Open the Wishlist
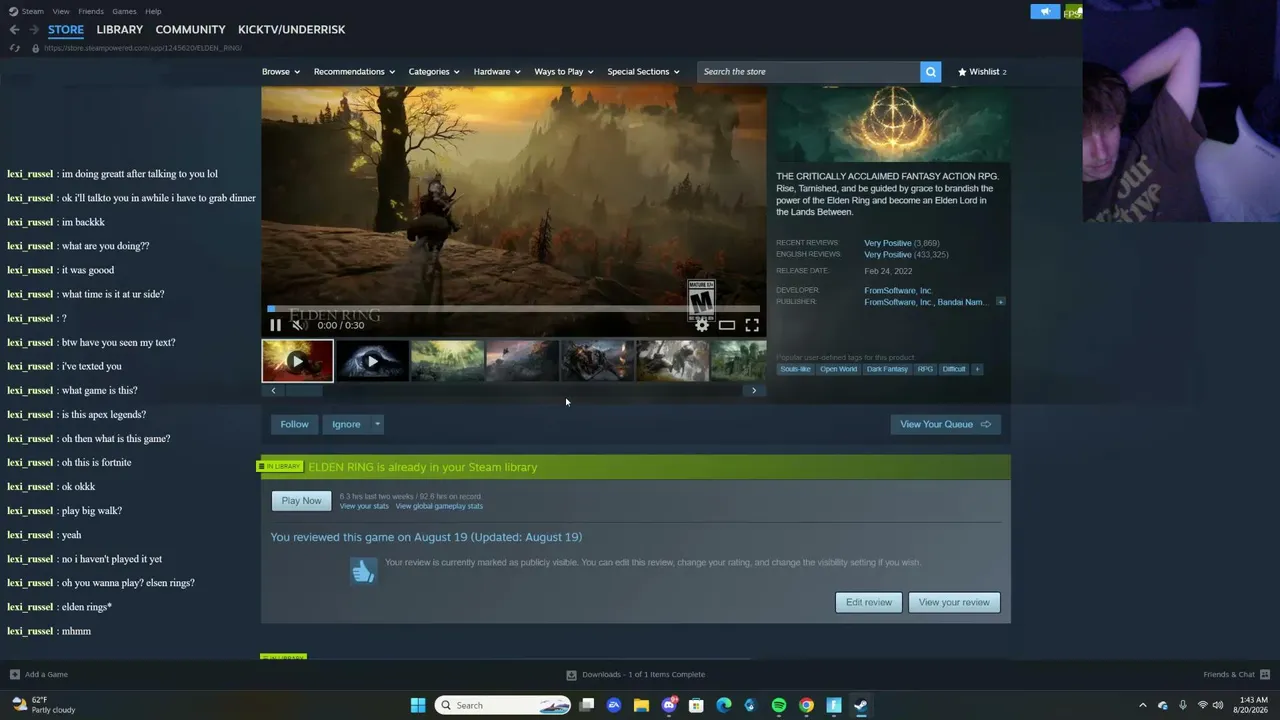The width and height of the screenshot is (1280, 720). click(x=982, y=72)
